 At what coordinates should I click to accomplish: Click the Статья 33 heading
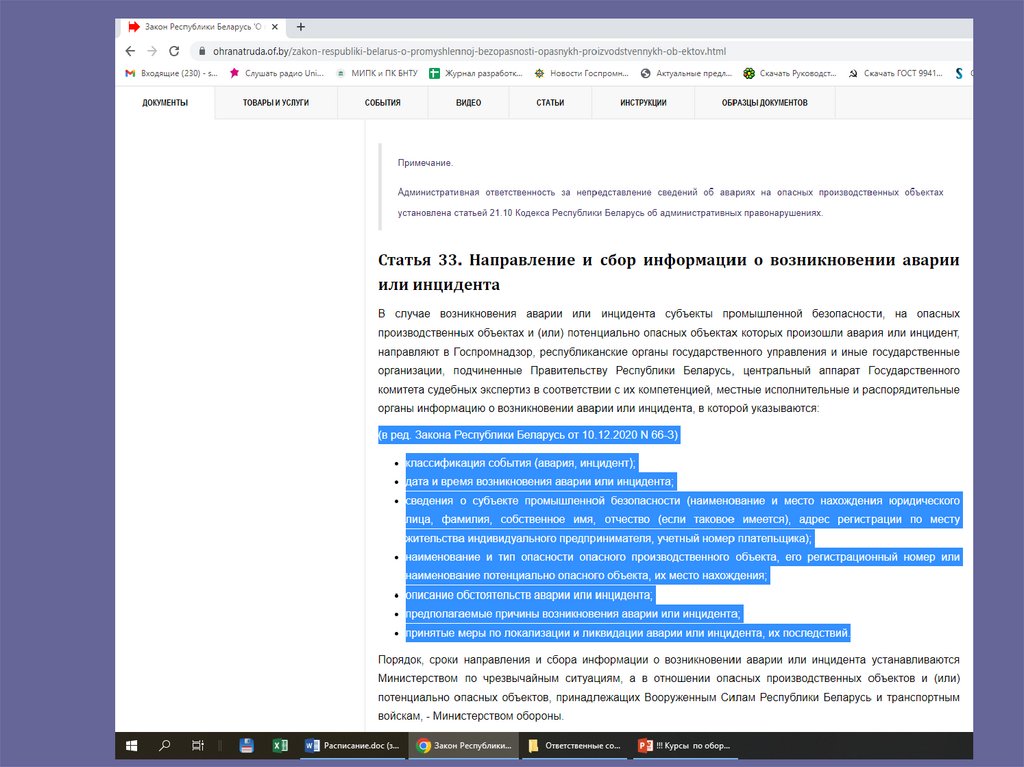pyautogui.click(x=668, y=272)
